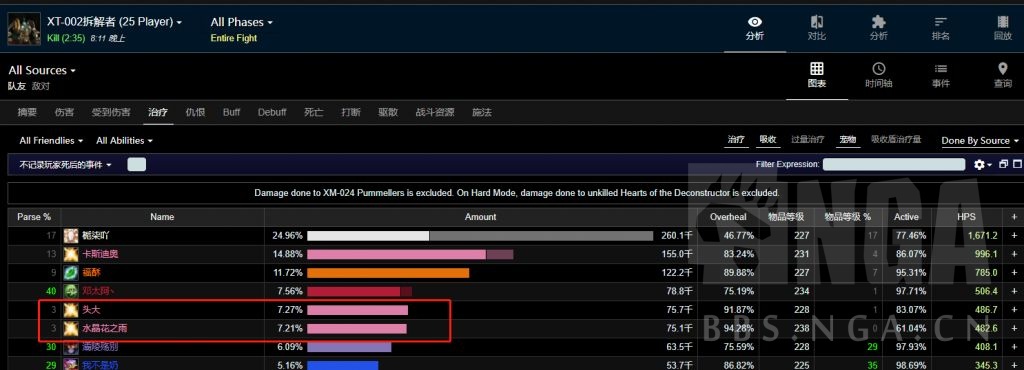Open the puzzle-piece 分析 view

point(878,28)
